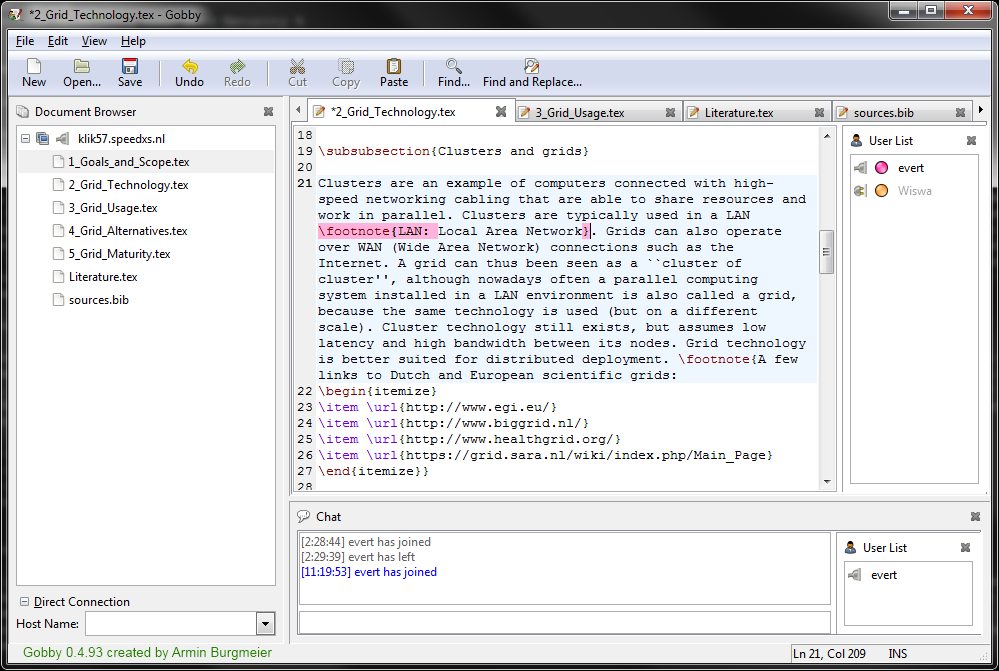Open the View menu

pos(94,41)
